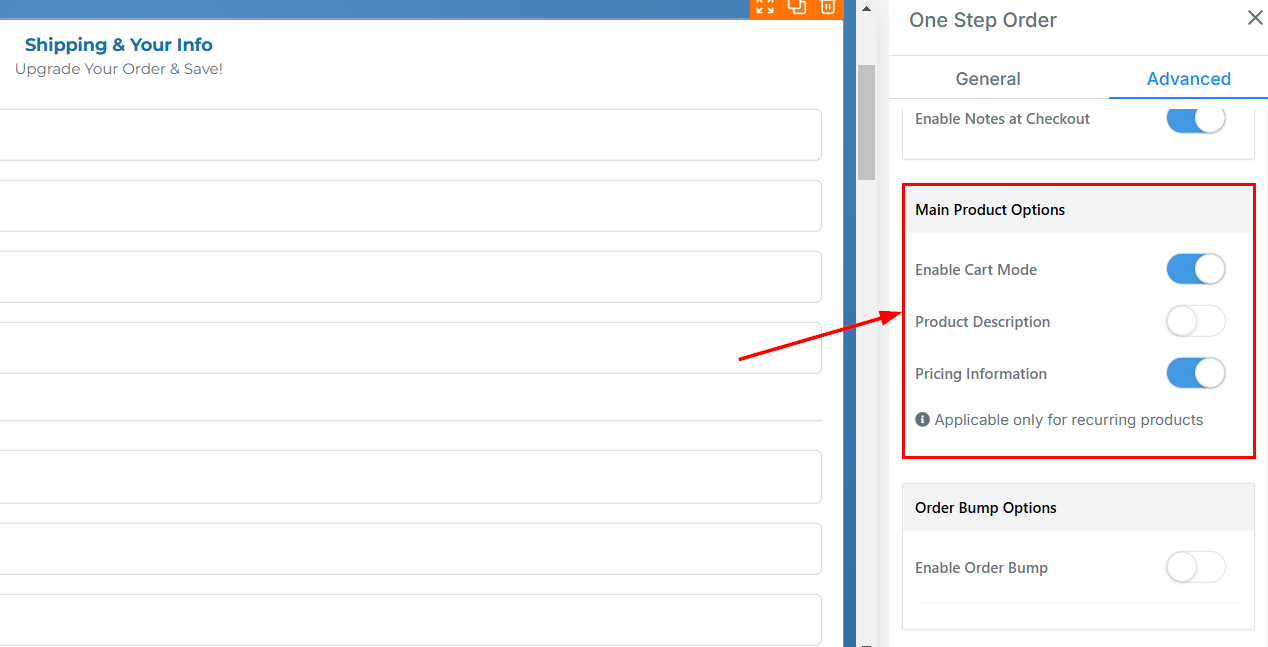Select the Advanced tab
The height and width of the screenshot is (647, 1268).
tap(1188, 79)
